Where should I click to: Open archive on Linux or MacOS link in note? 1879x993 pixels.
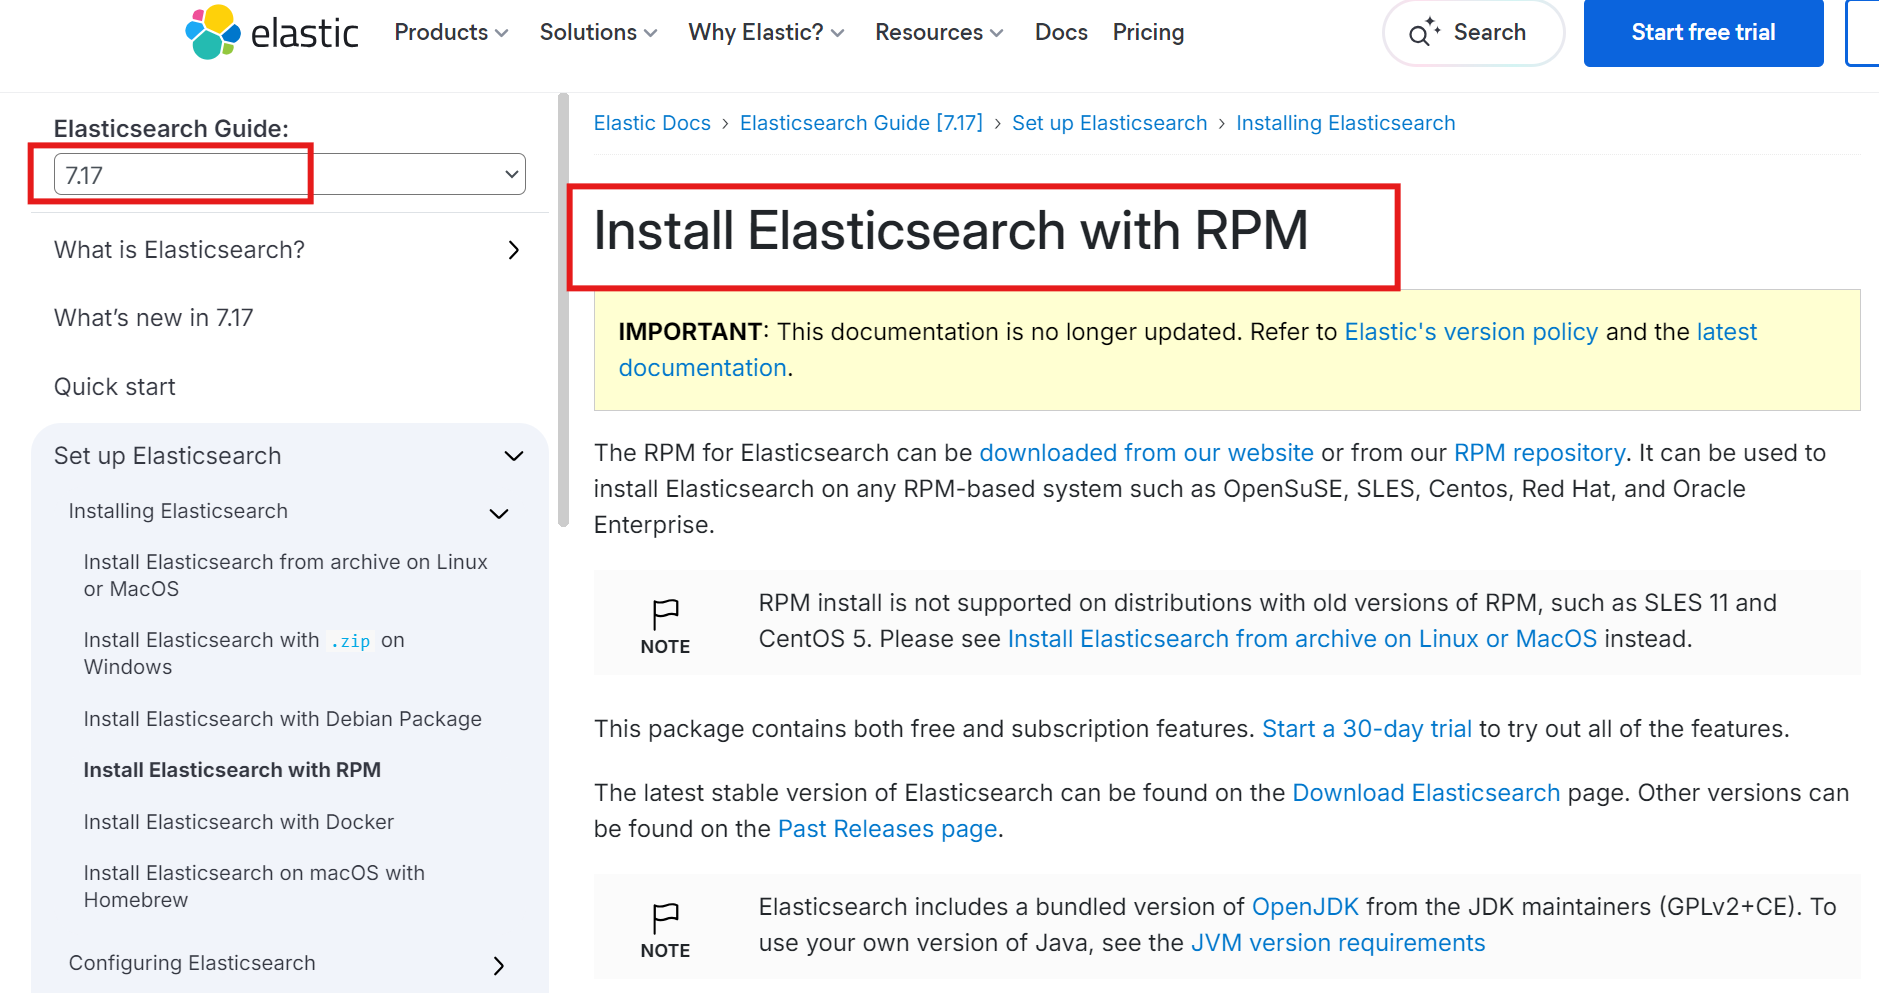[x=1302, y=639]
